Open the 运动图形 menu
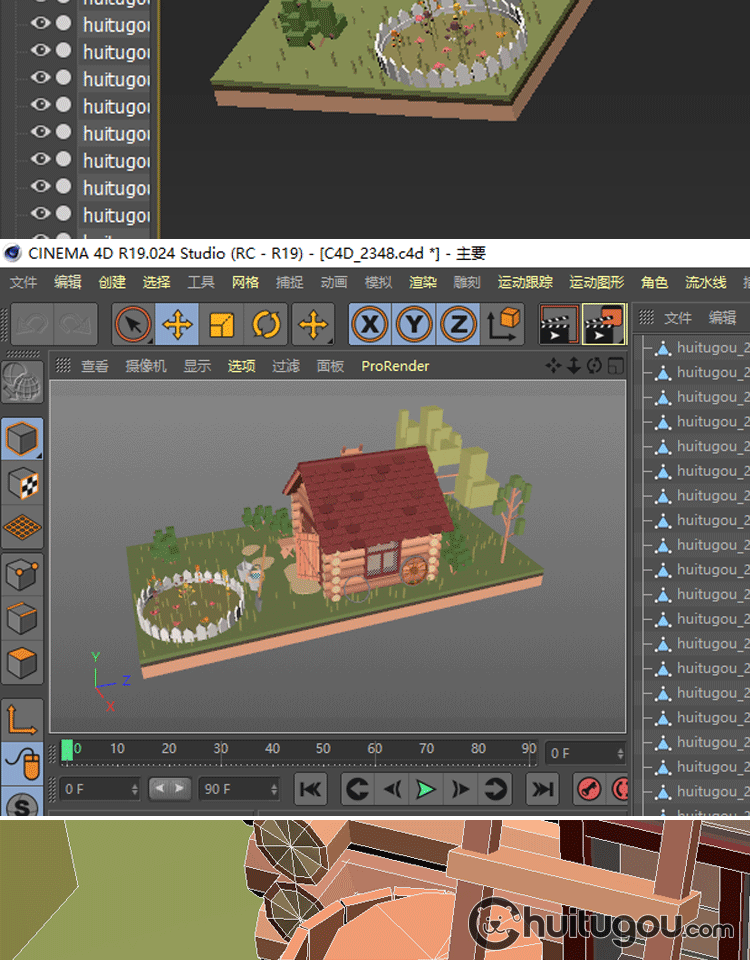The image size is (750, 960). point(596,283)
